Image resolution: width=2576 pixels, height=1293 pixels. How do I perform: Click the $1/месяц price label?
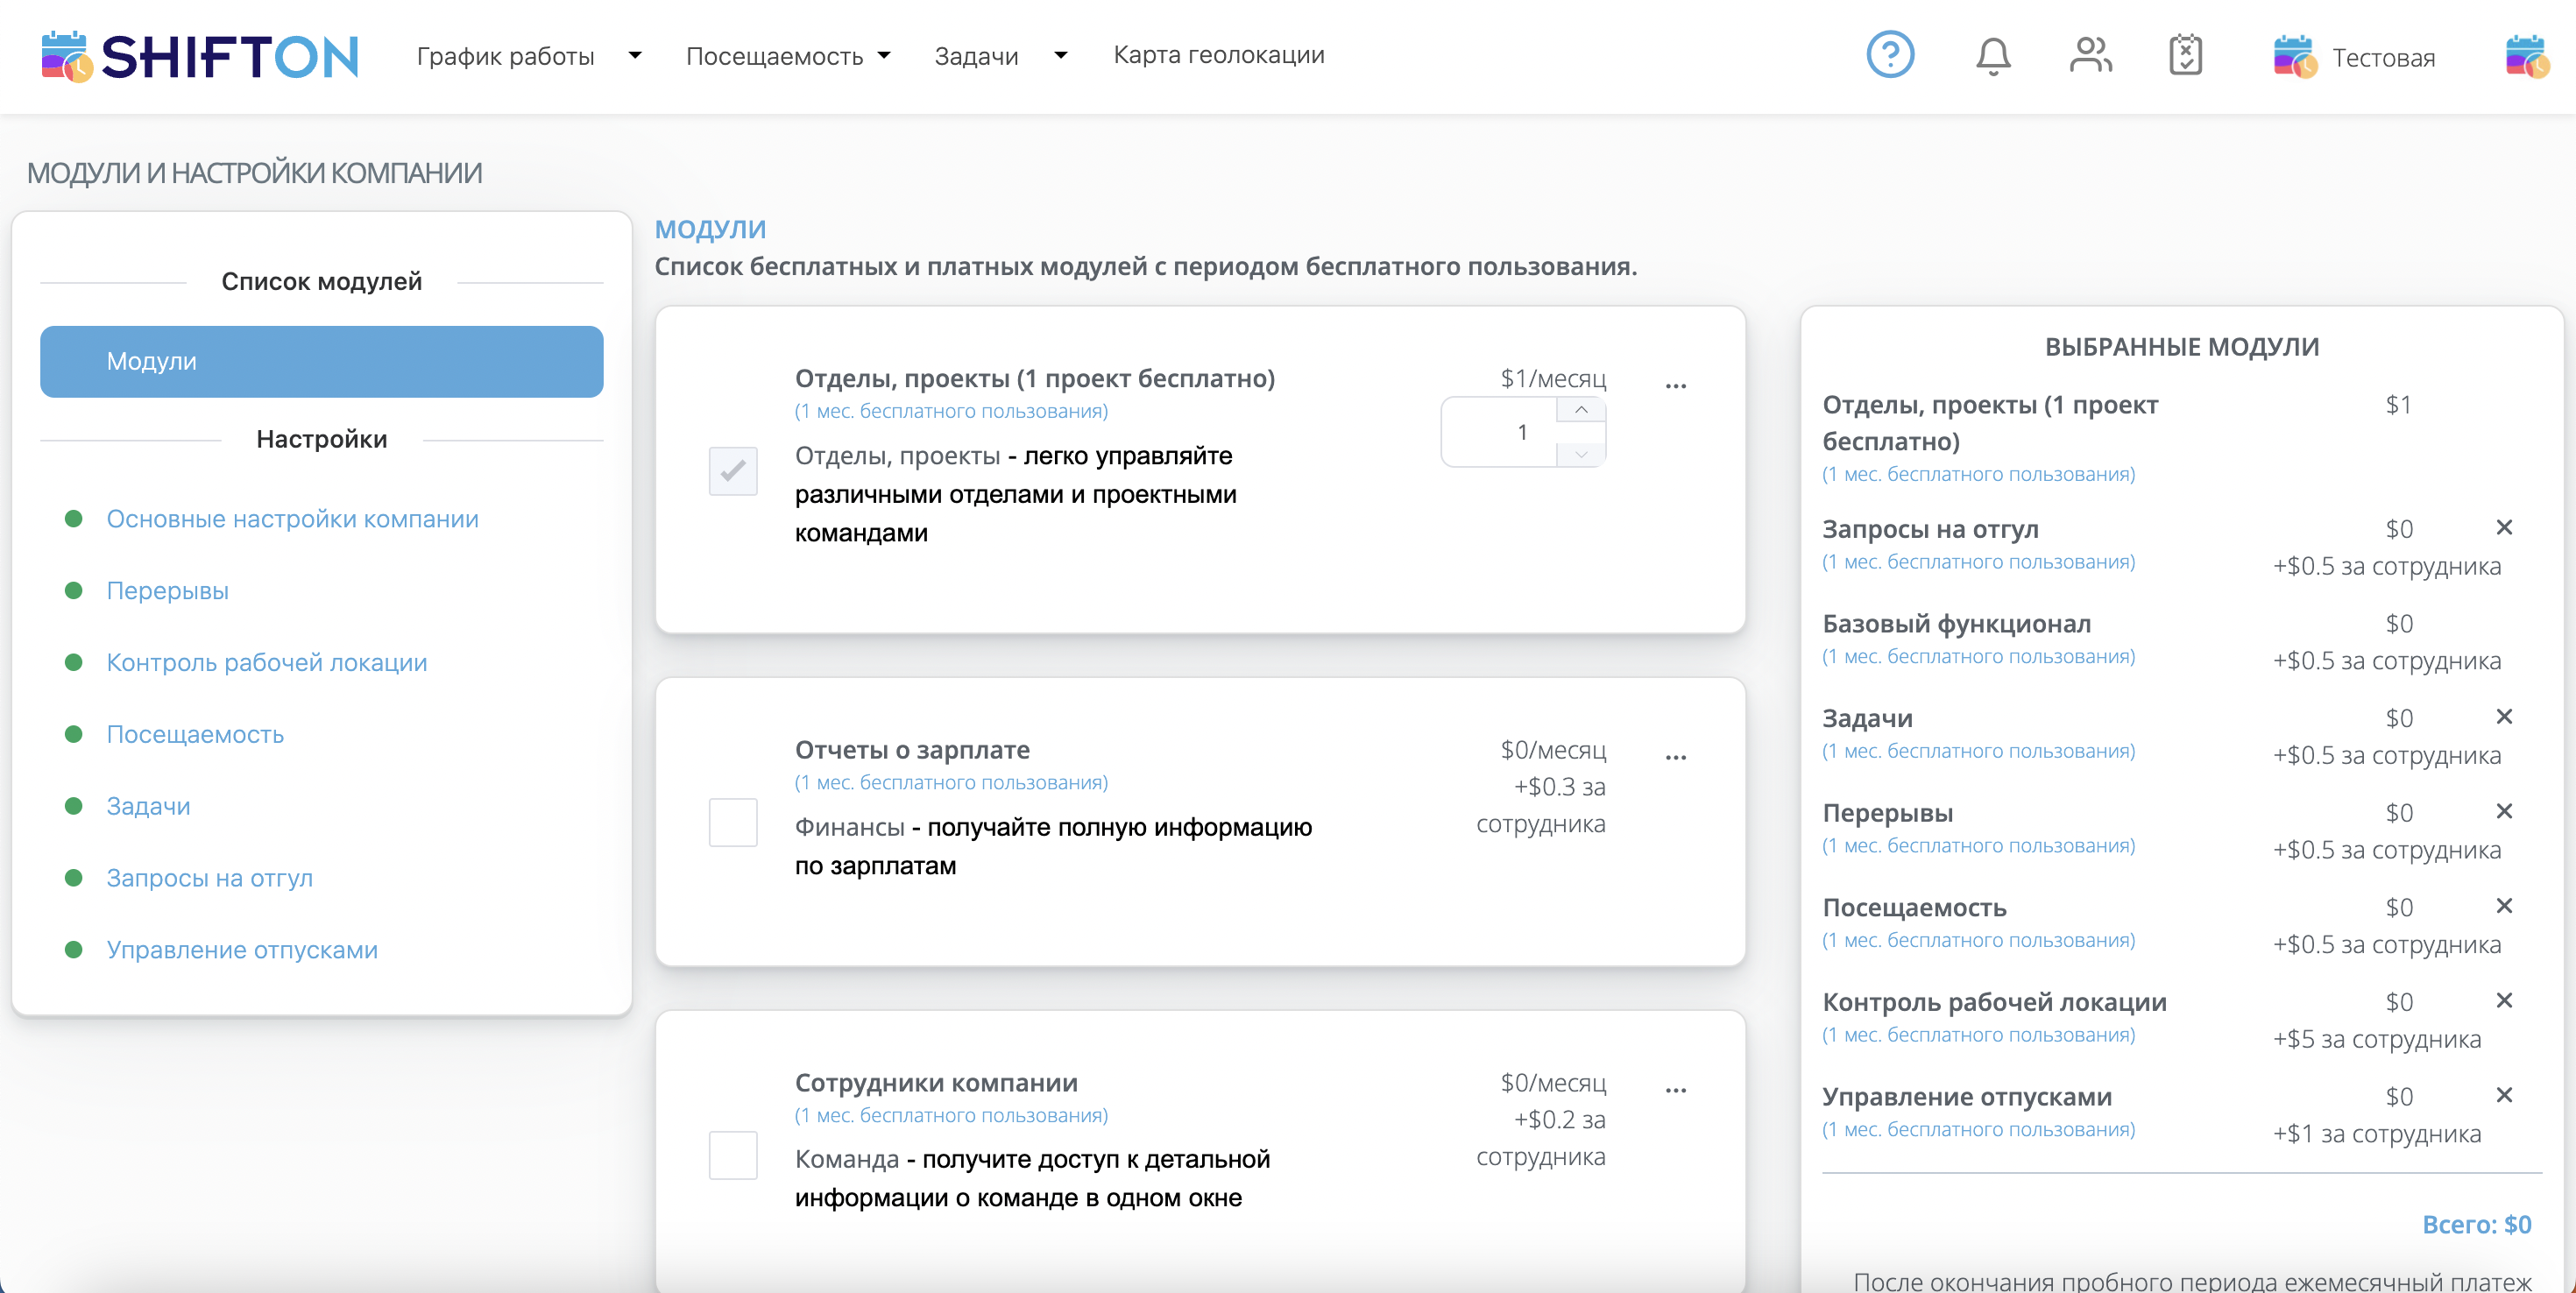(1553, 379)
